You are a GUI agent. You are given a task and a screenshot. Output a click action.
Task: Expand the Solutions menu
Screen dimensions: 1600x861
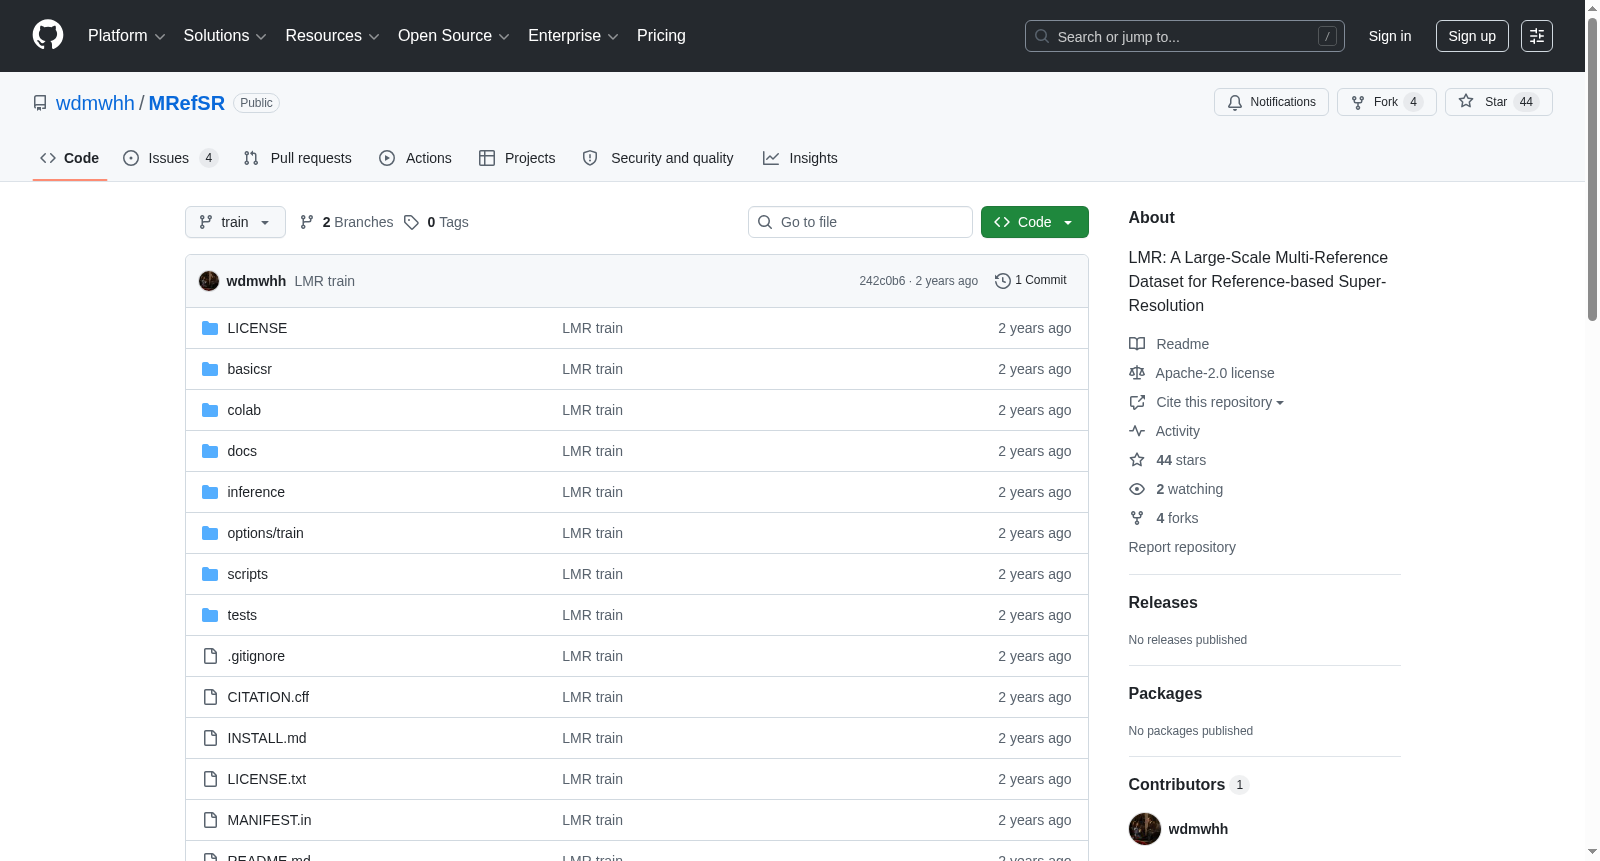[225, 36]
